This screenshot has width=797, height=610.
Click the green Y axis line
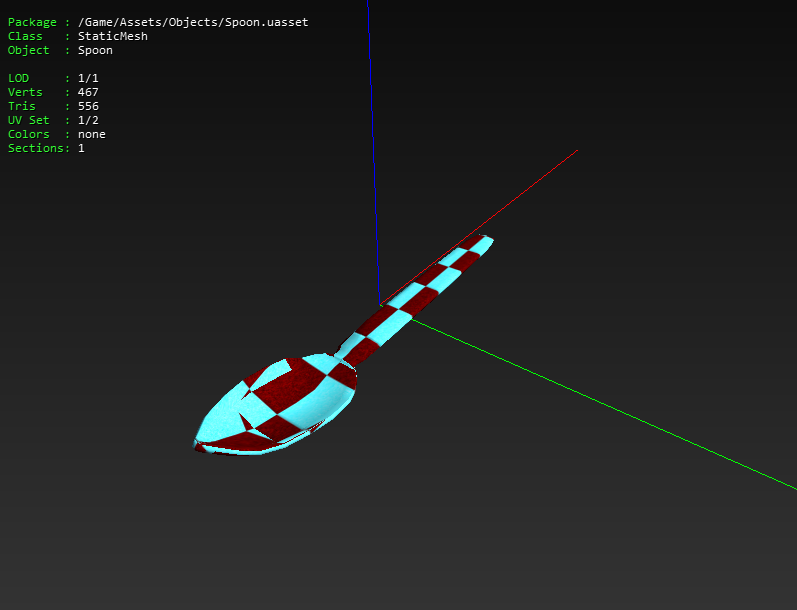600,404
